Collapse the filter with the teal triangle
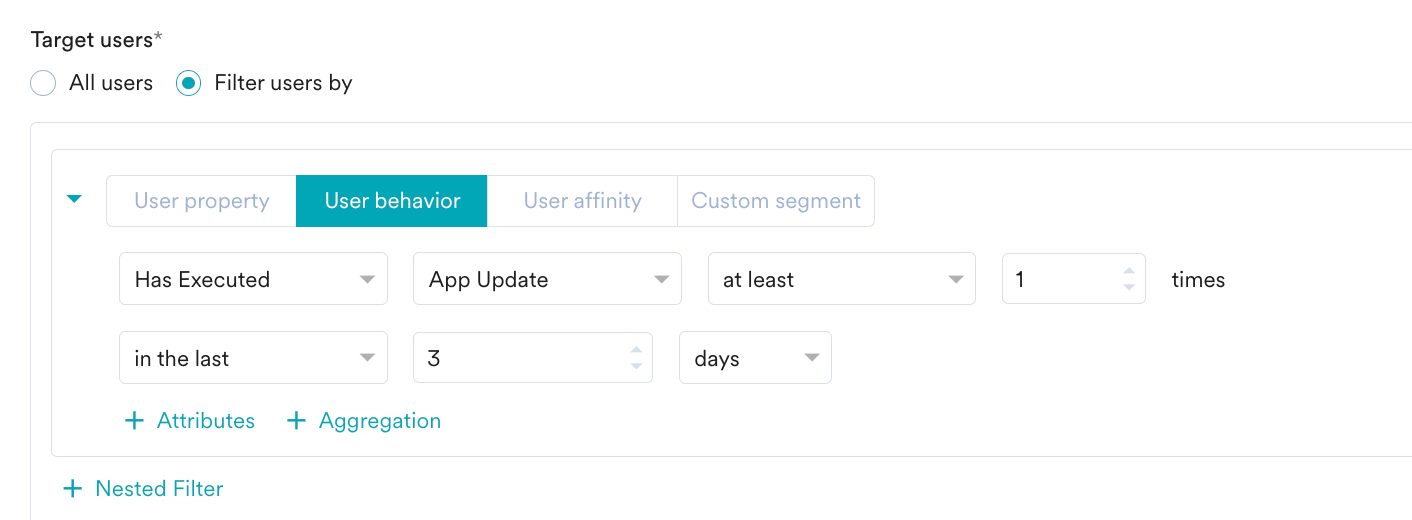 click(74, 199)
